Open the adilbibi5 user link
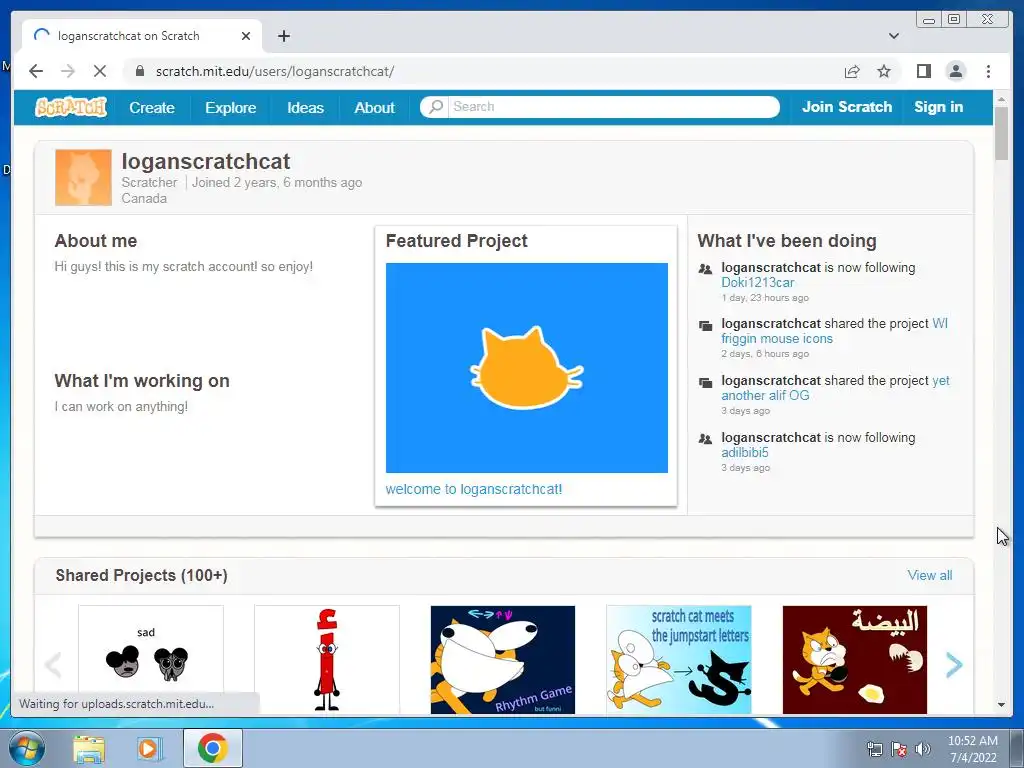1024x768 pixels. point(744,453)
